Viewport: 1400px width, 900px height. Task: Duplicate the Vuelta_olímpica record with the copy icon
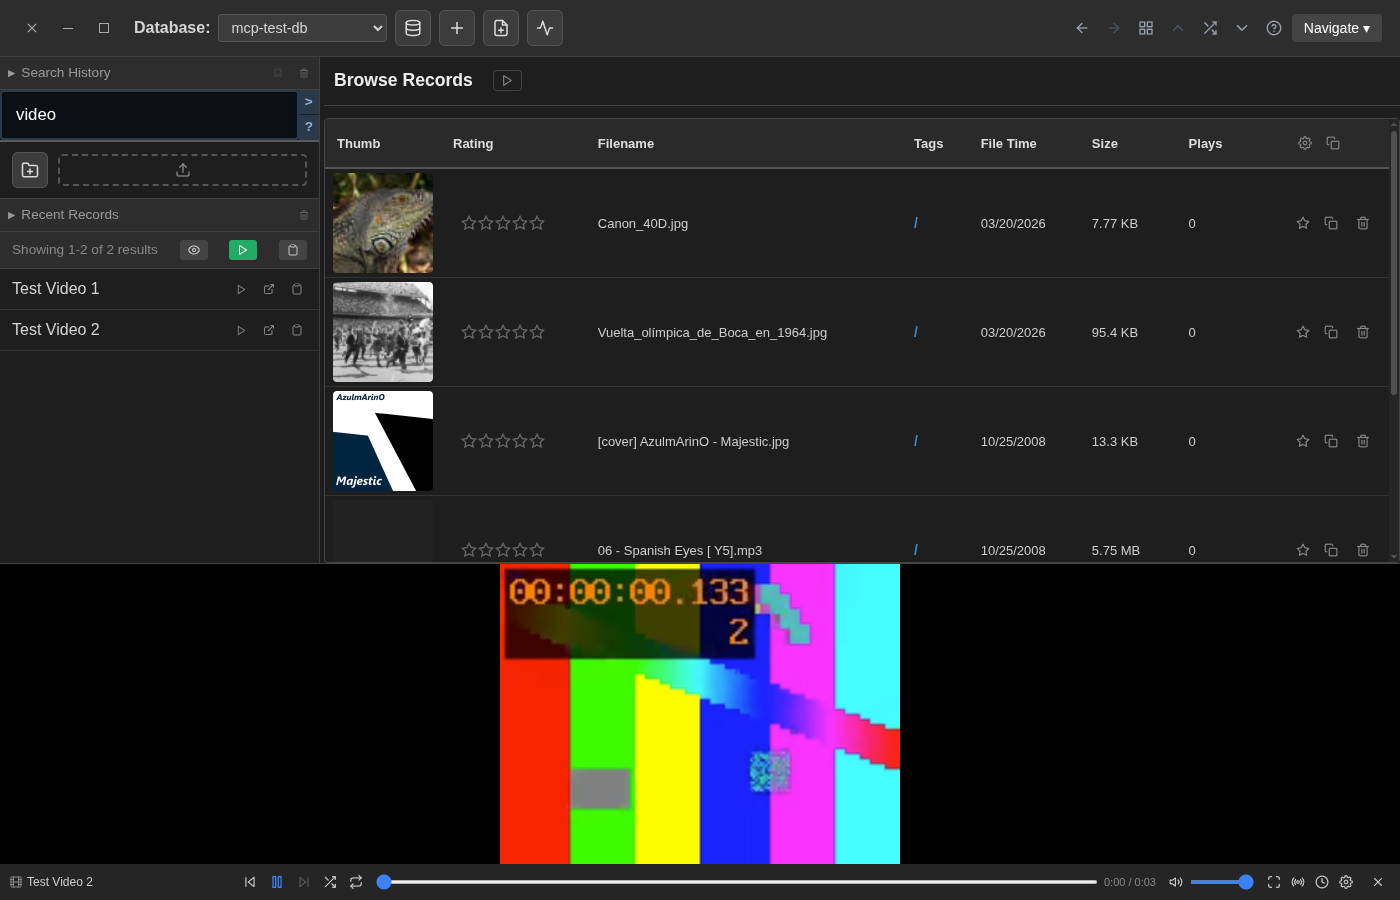tap(1331, 332)
